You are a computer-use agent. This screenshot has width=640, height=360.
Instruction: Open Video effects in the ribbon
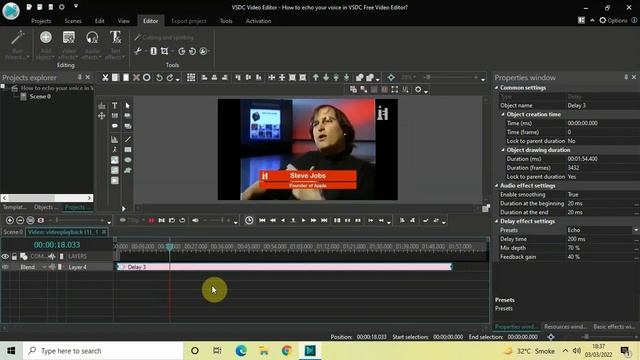[x=69, y=44]
